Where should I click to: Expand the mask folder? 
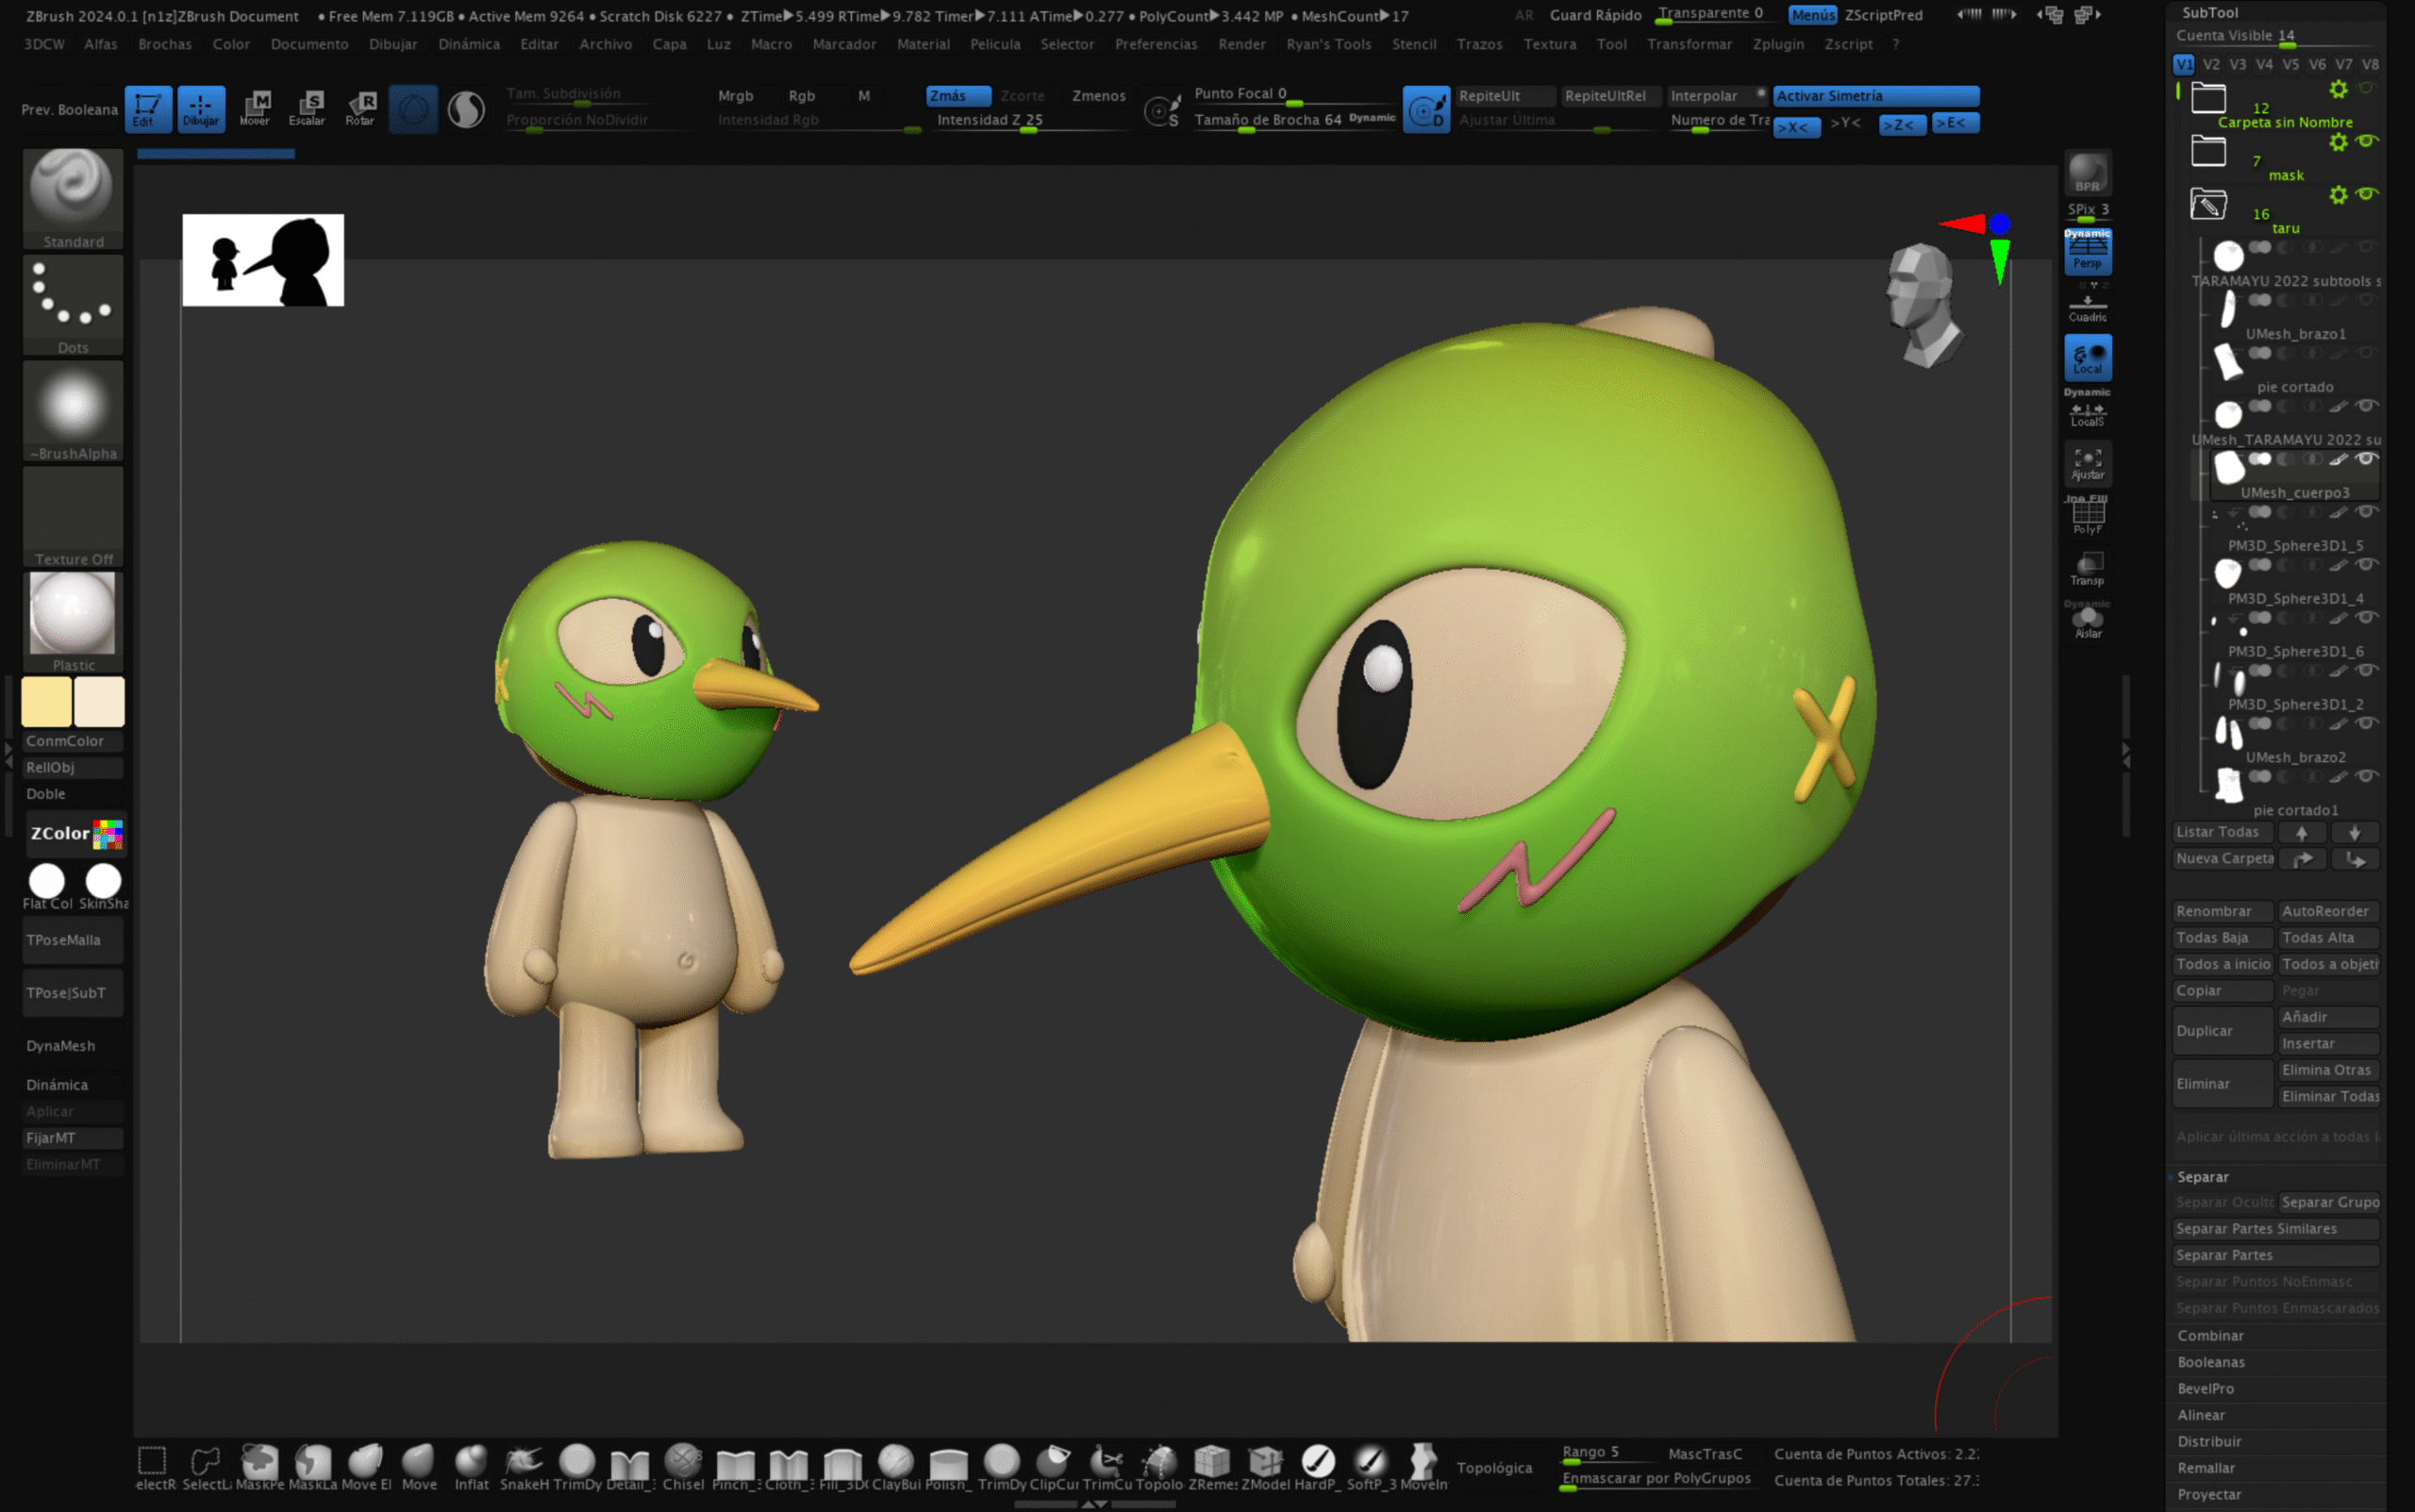coord(2208,151)
